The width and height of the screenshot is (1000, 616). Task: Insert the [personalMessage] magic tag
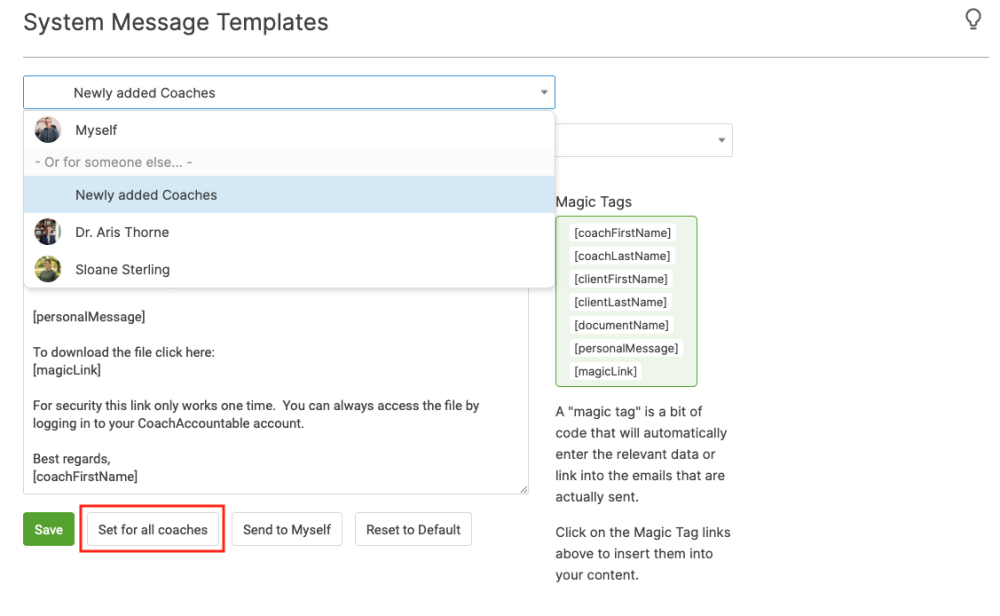pyautogui.click(x=626, y=348)
